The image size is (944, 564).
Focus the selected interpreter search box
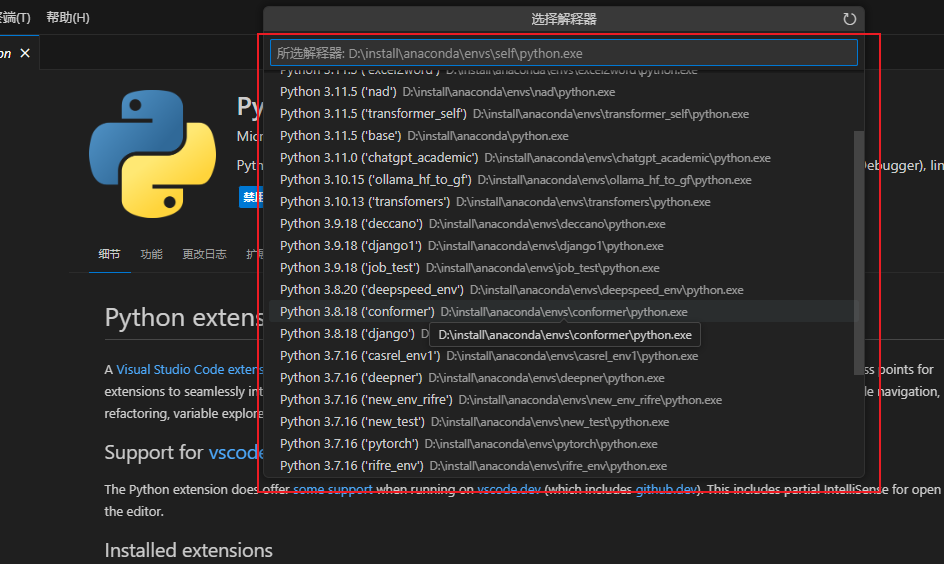(564, 53)
